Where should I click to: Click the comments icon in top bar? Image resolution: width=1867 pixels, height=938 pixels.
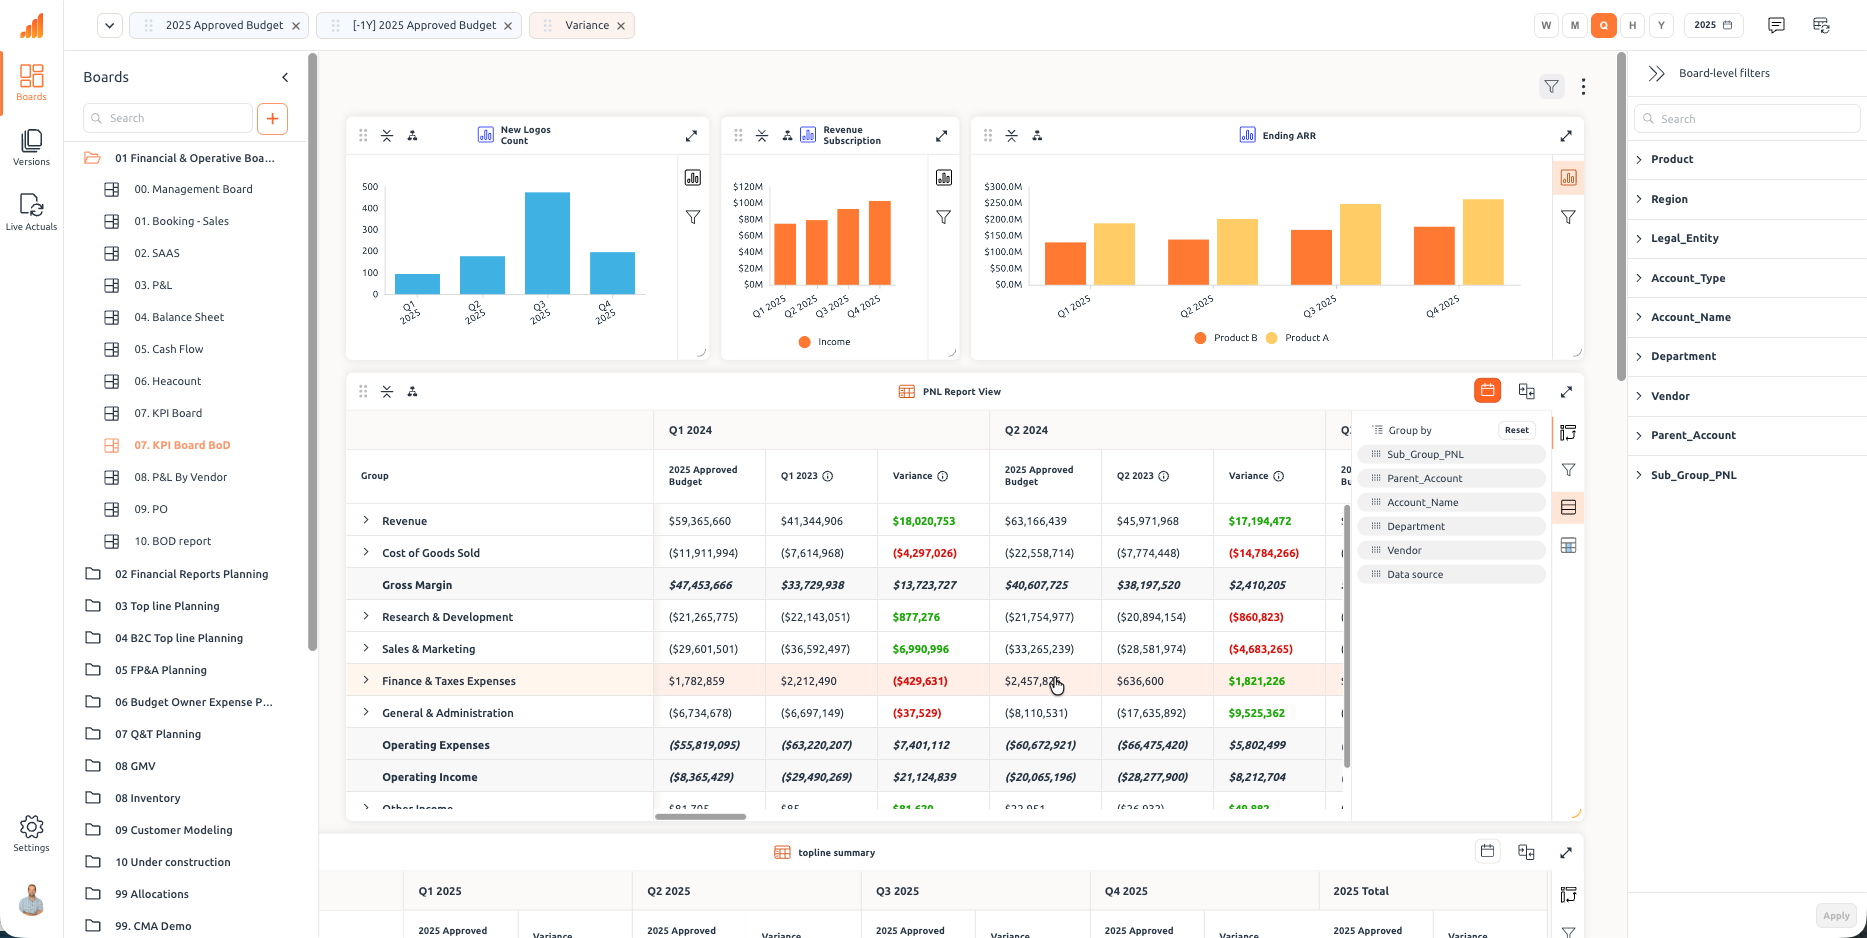[1776, 25]
